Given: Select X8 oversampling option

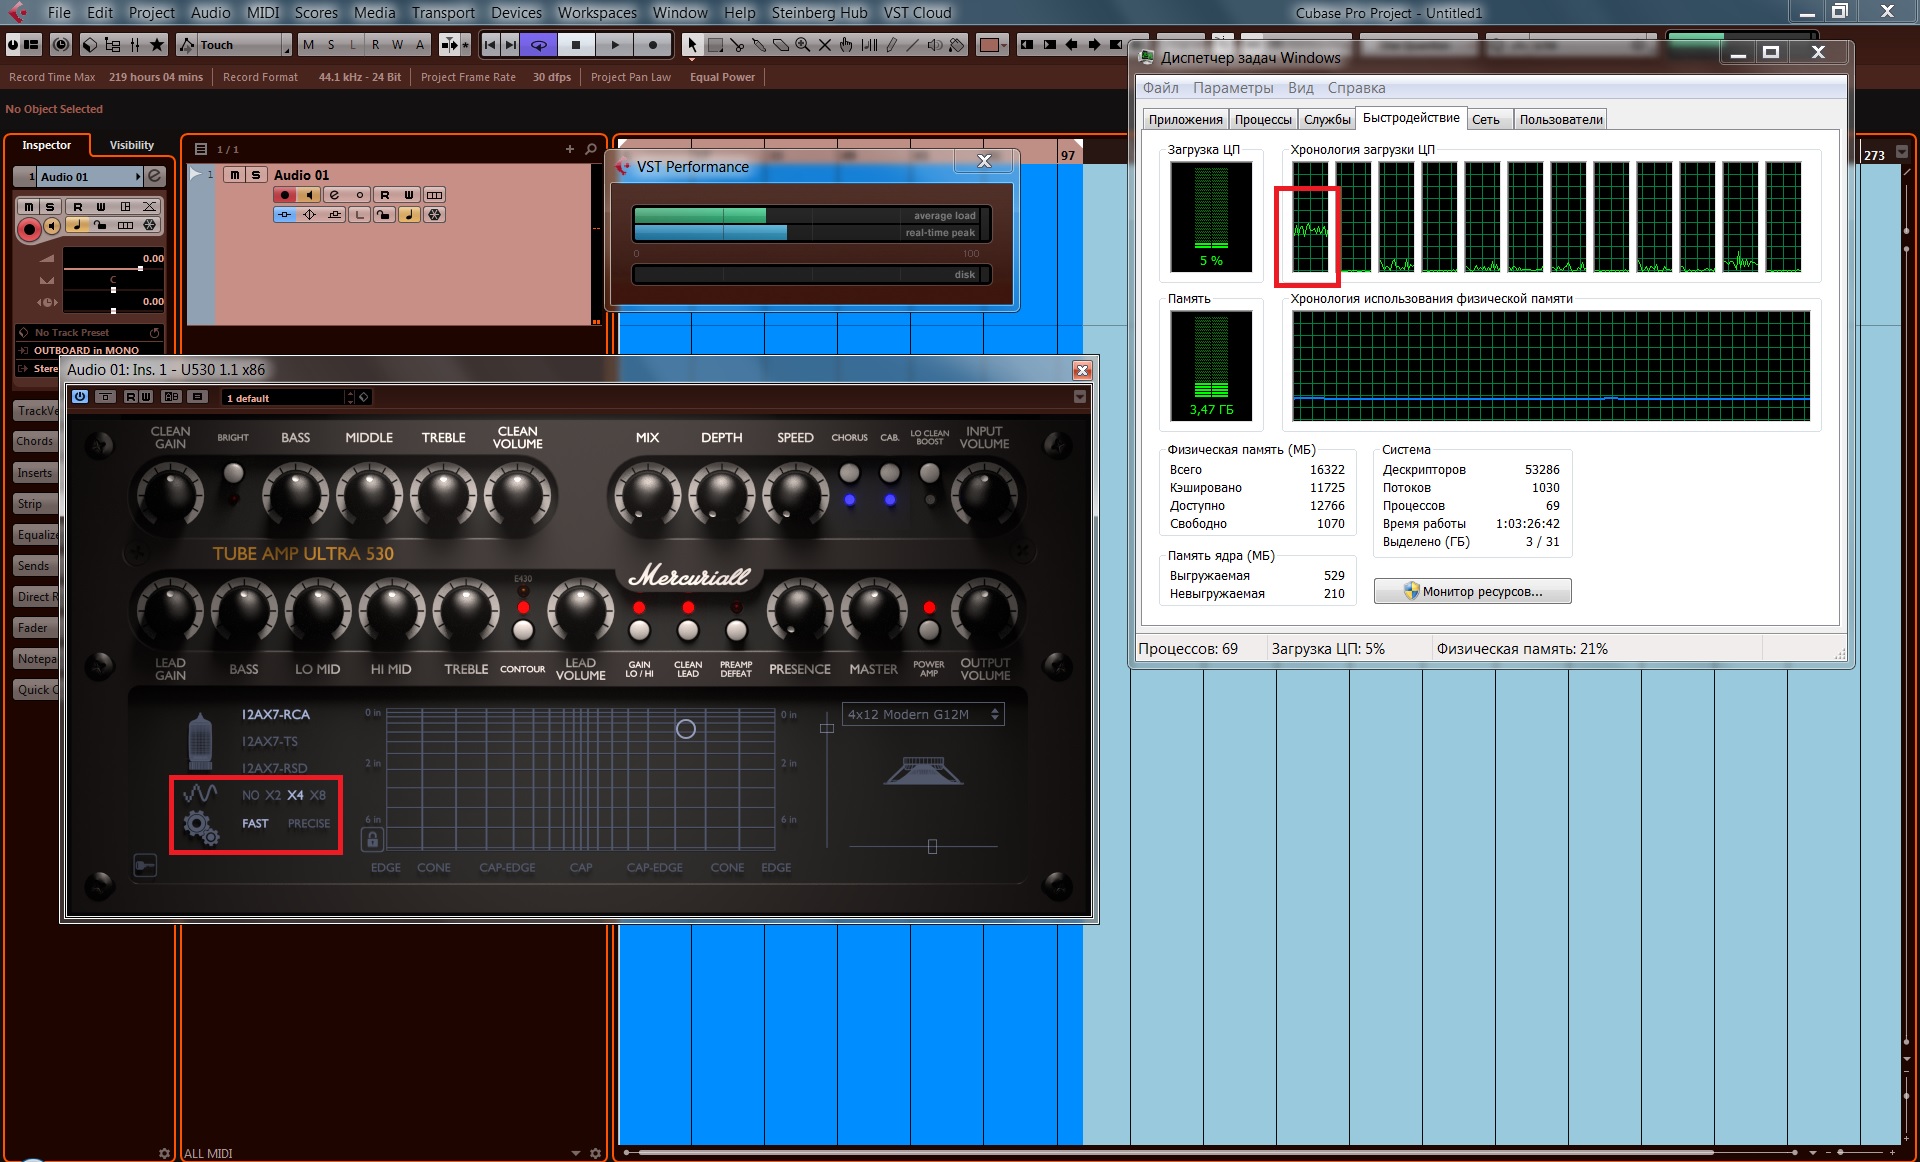Looking at the screenshot, I should 318,795.
